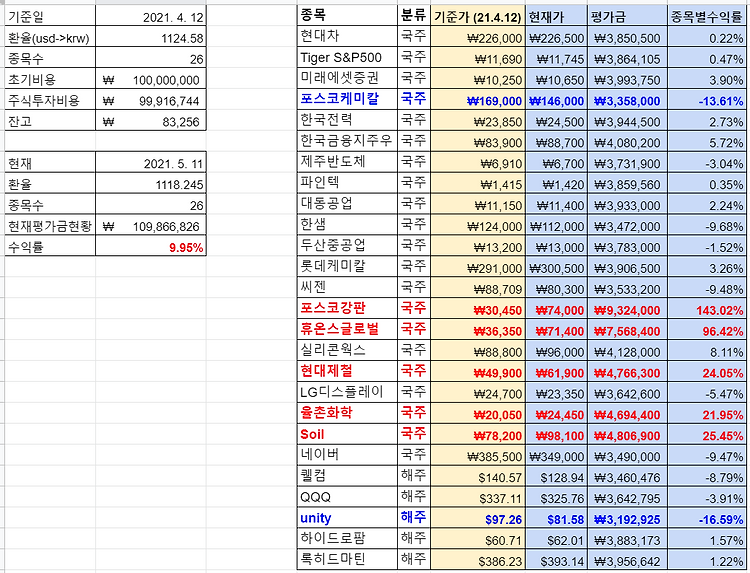
Task: Select the $337.11 base price cell
Action: (478, 498)
